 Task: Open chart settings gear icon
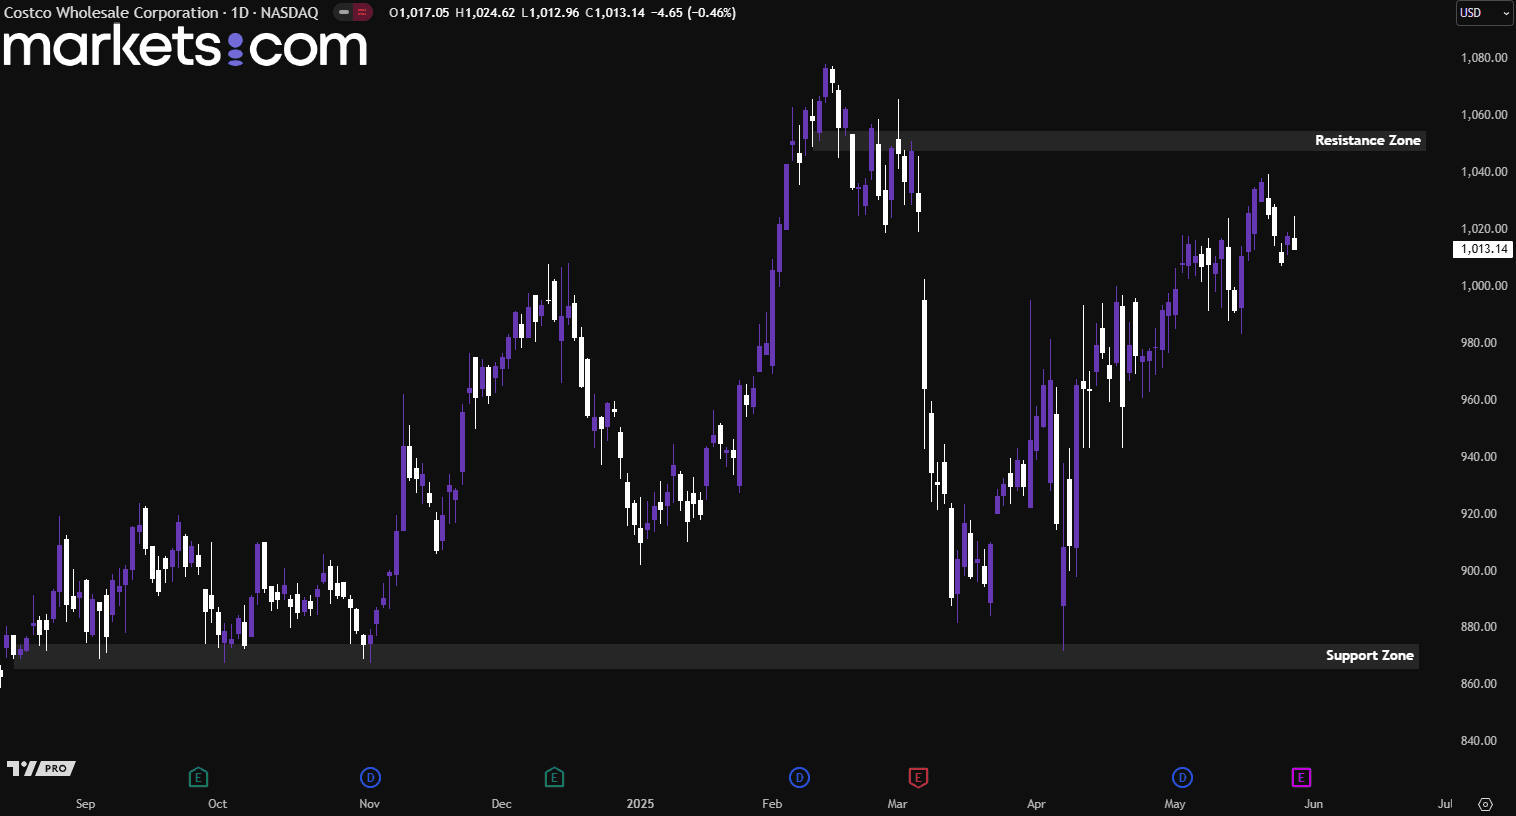(1485, 804)
